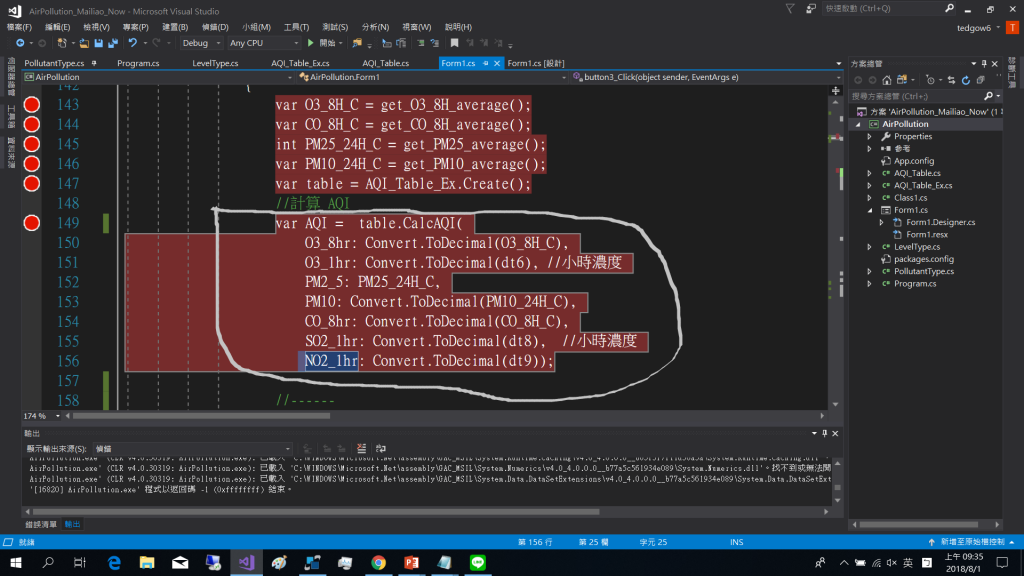This screenshot has width=1024, height=576.
Task: Collapse the Form1.cs node in Solution Explorer
Action: tap(869, 210)
